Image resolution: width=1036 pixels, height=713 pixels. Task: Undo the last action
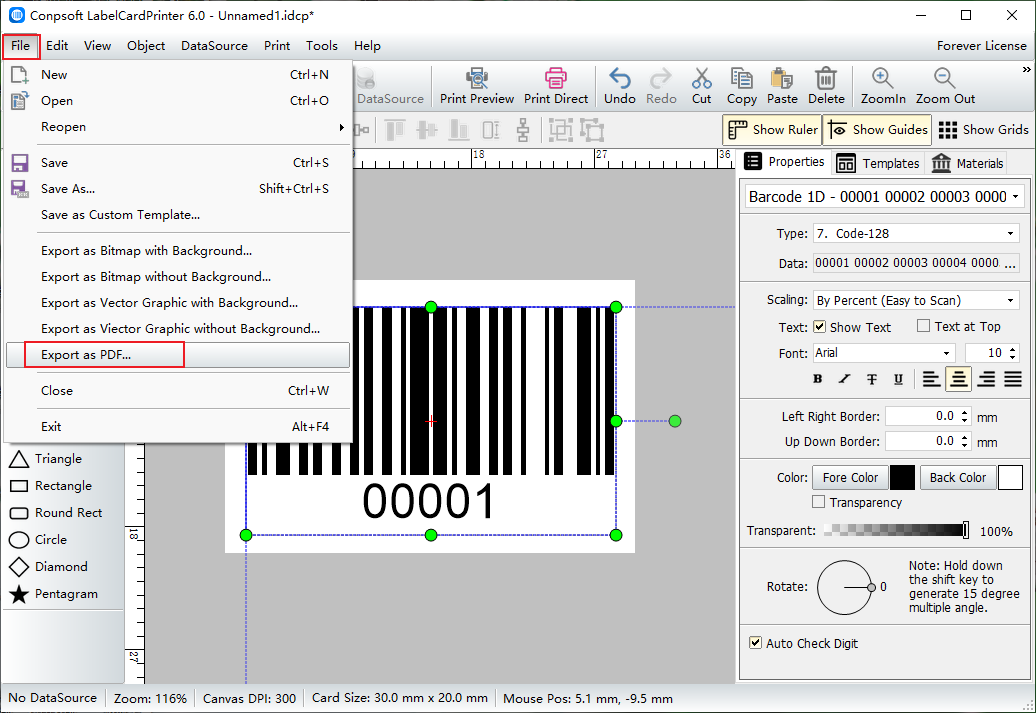620,86
